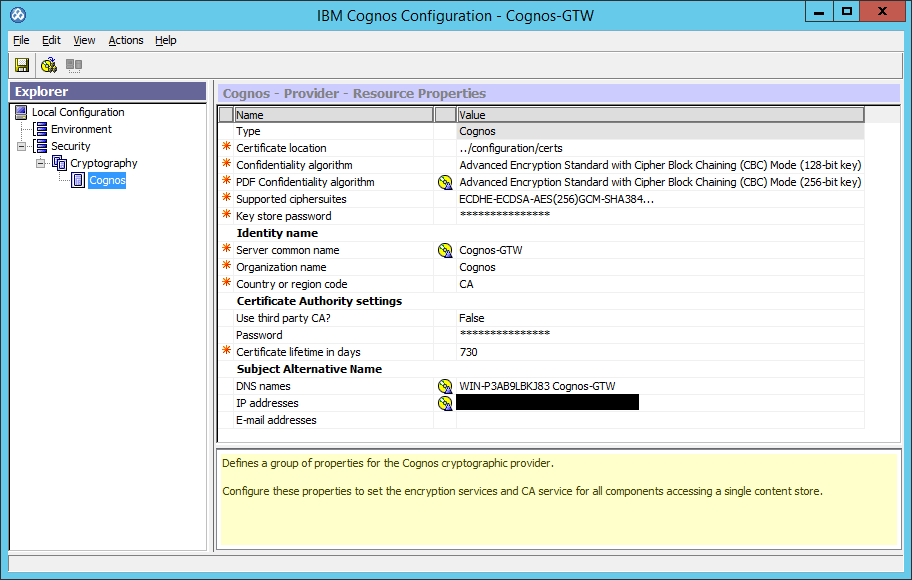This screenshot has width=912, height=580.
Task: Click the ECDHE-ECDSA-AES(256)GCM-SHA384 ciphersuites value
Action: point(556,199)
